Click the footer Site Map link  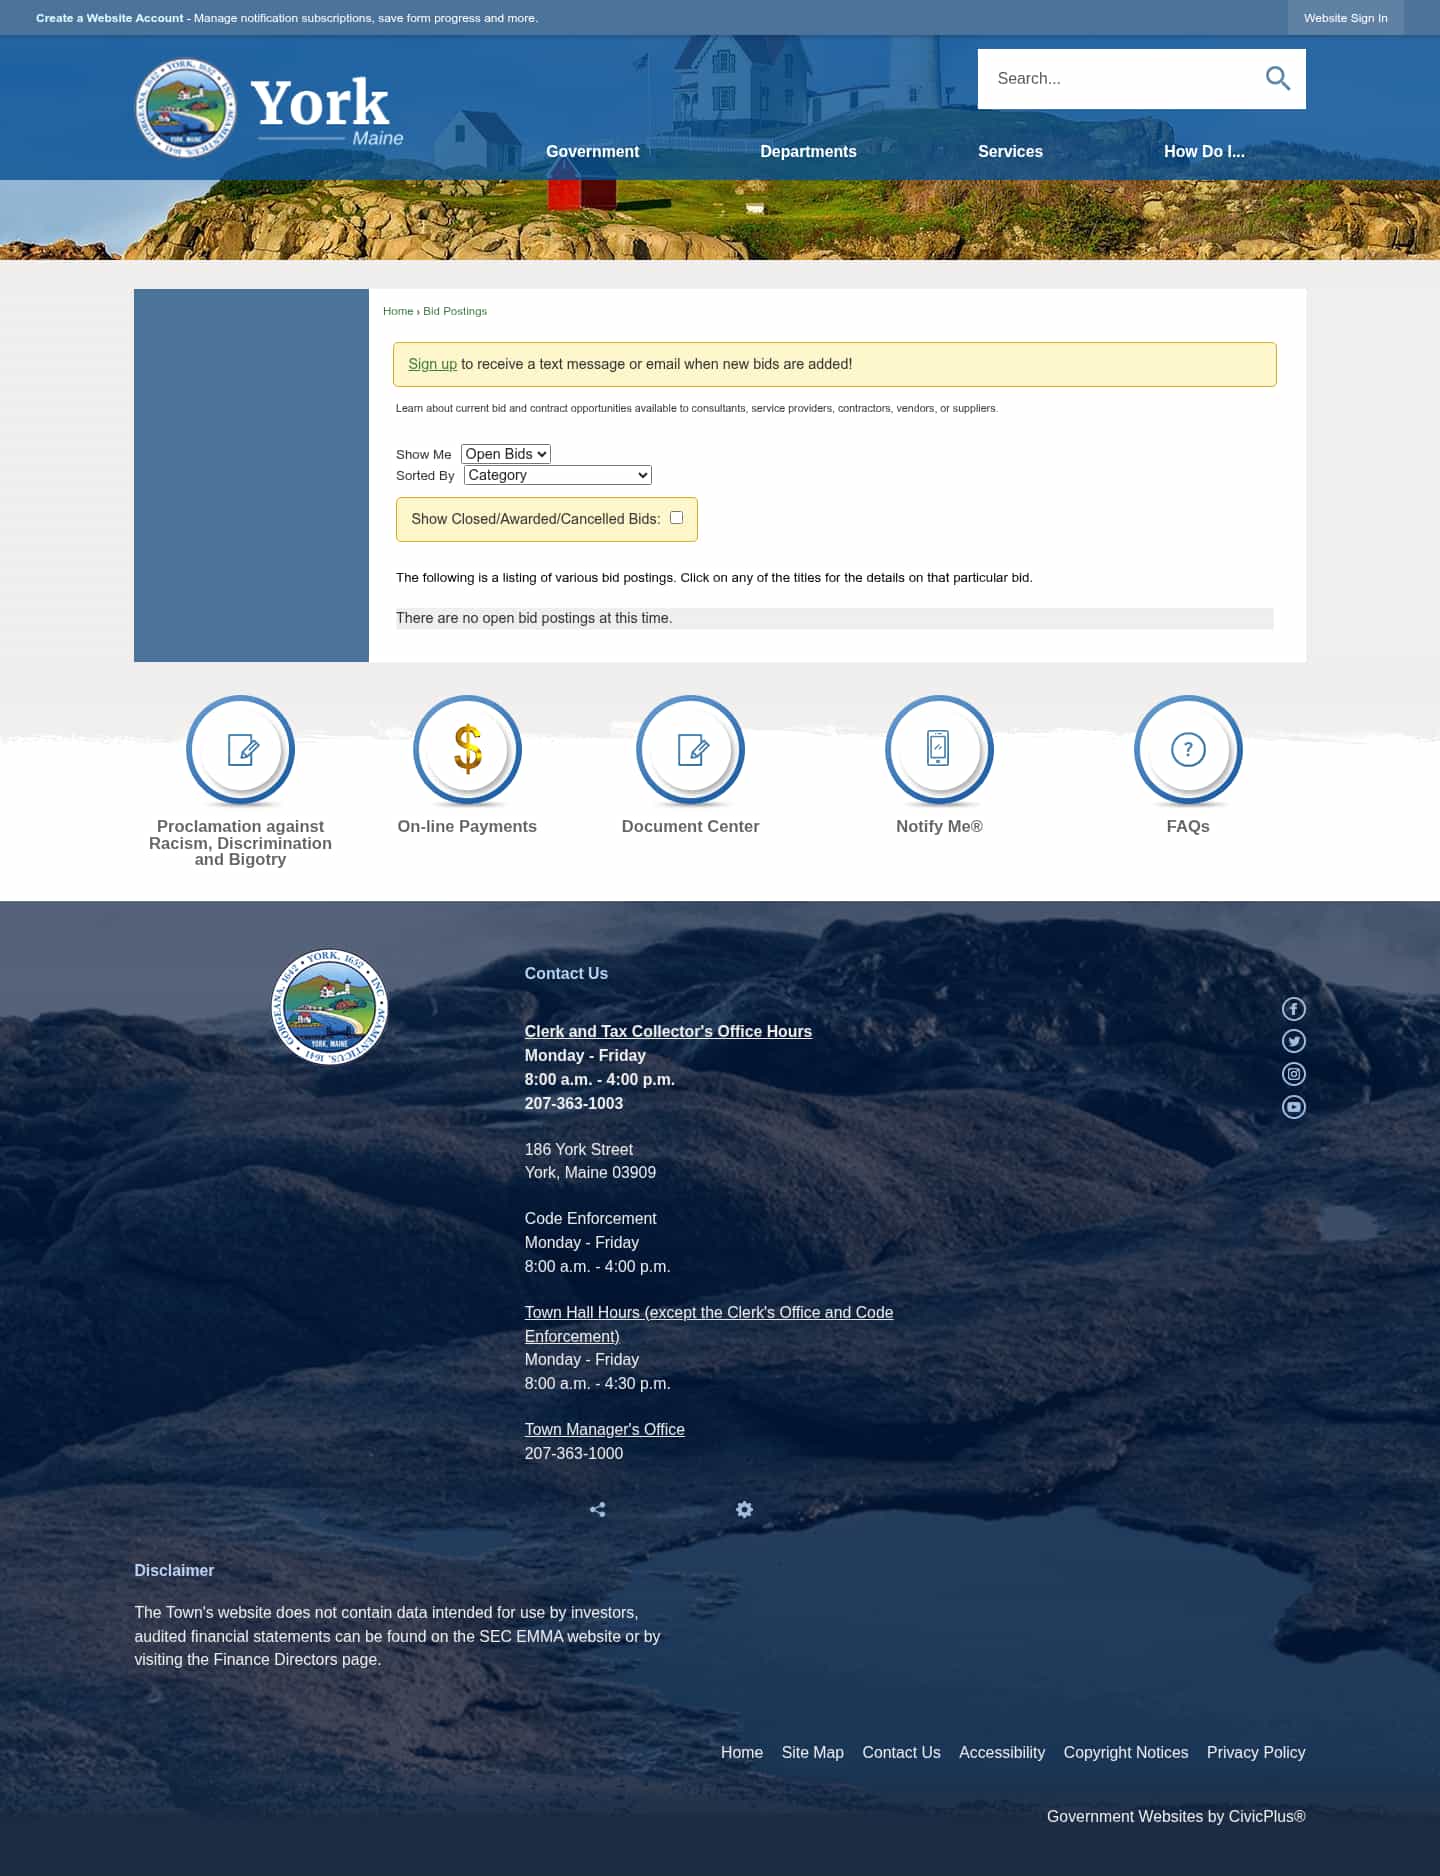813,1752
